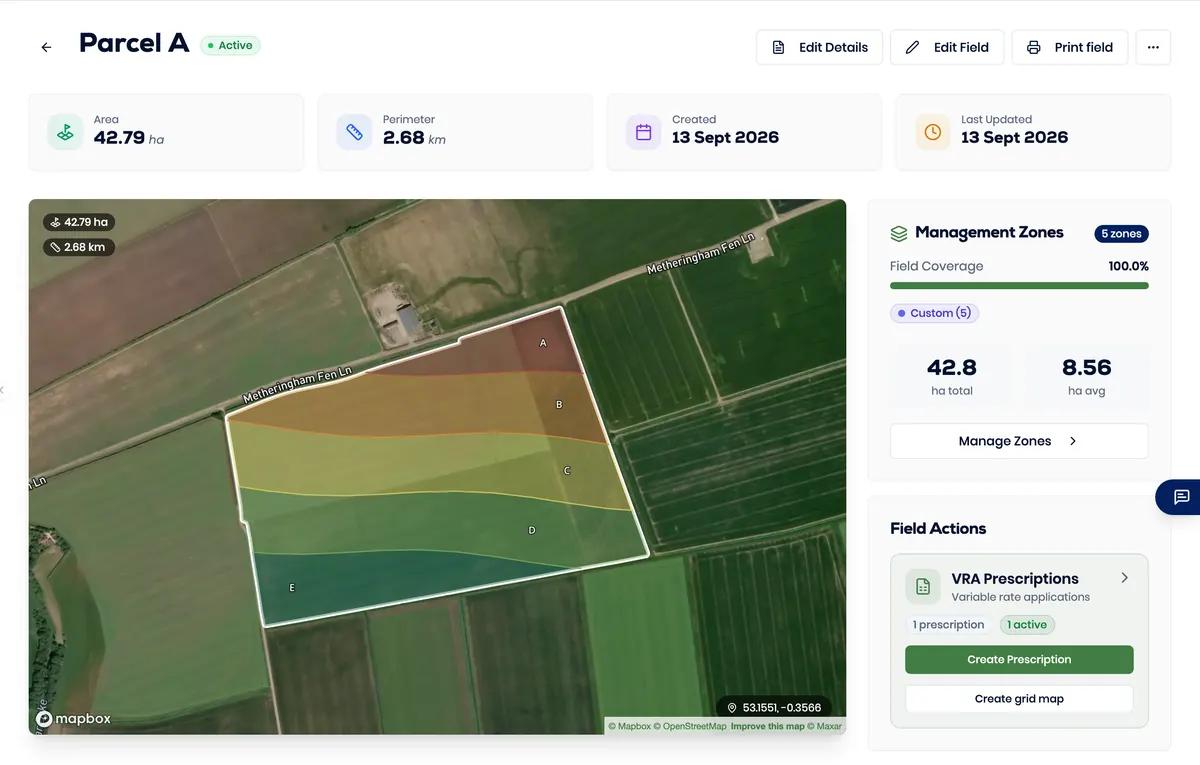Open the chat message floating button

(1180, 497)
